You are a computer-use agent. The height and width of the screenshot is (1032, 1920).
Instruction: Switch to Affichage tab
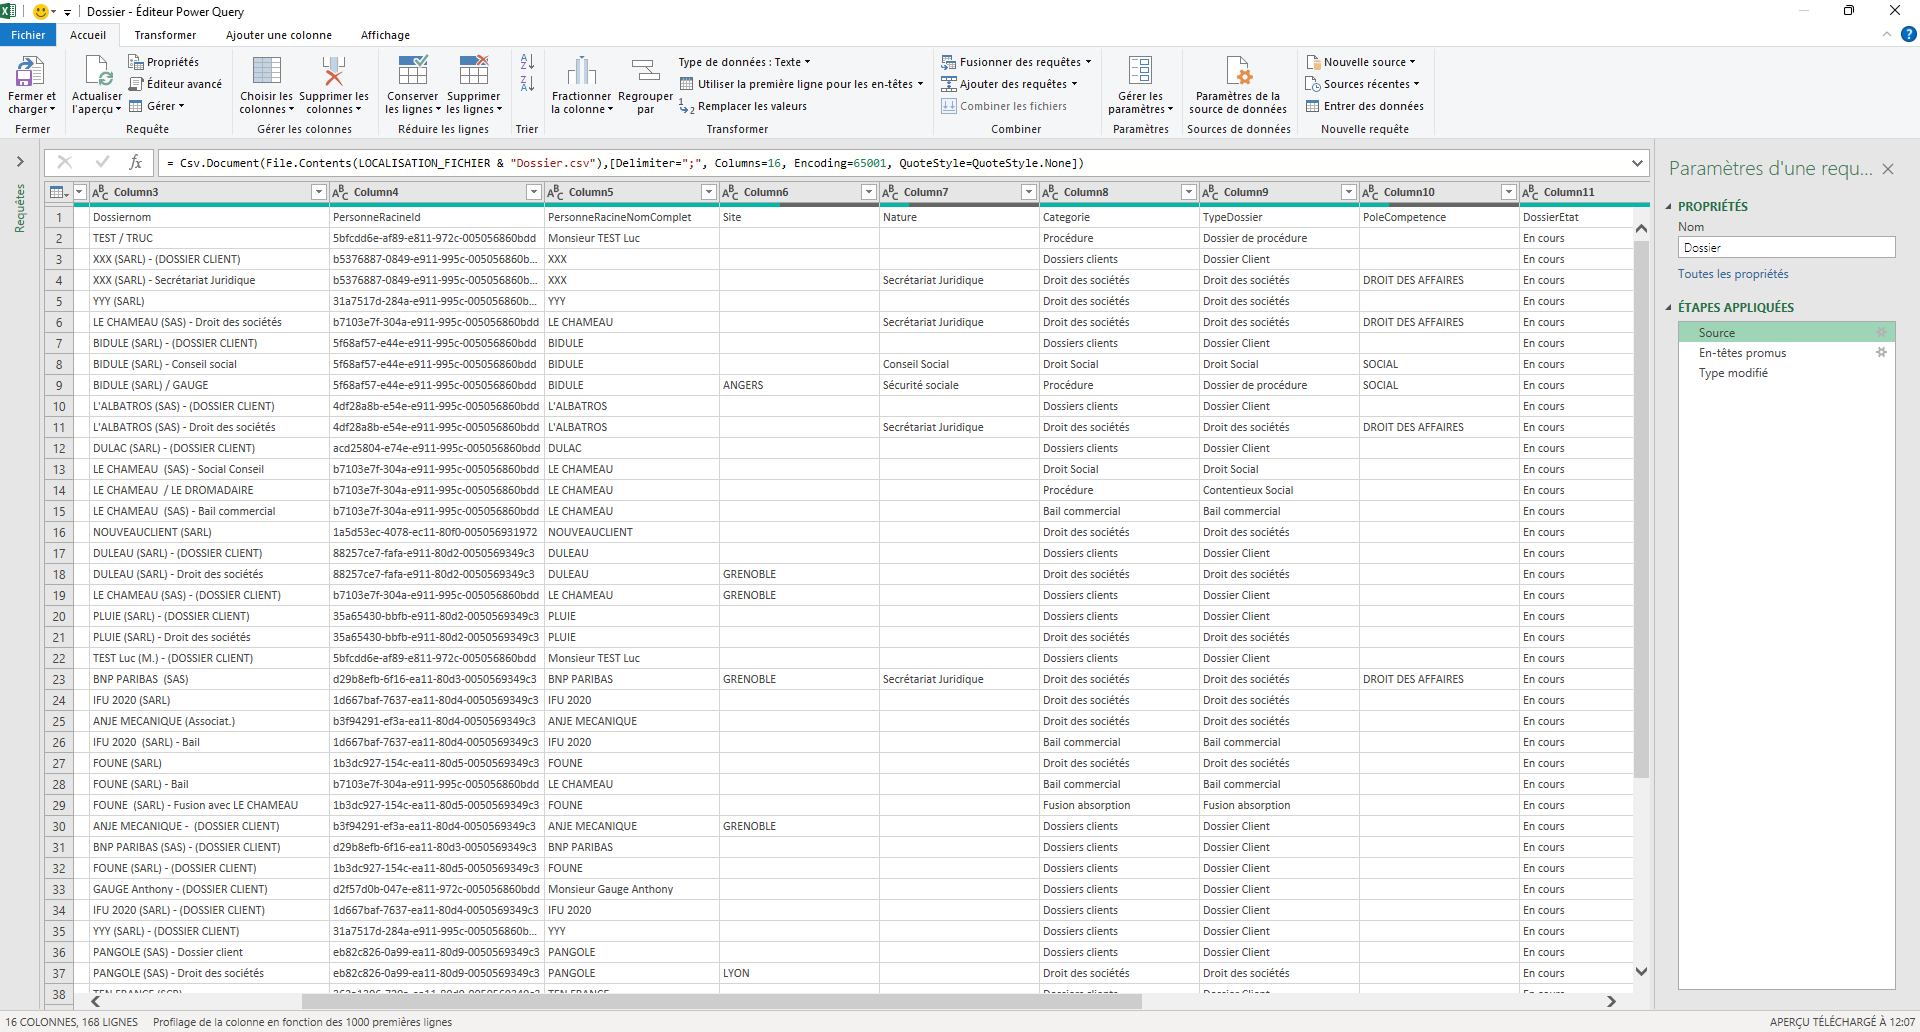click(385, 35)
